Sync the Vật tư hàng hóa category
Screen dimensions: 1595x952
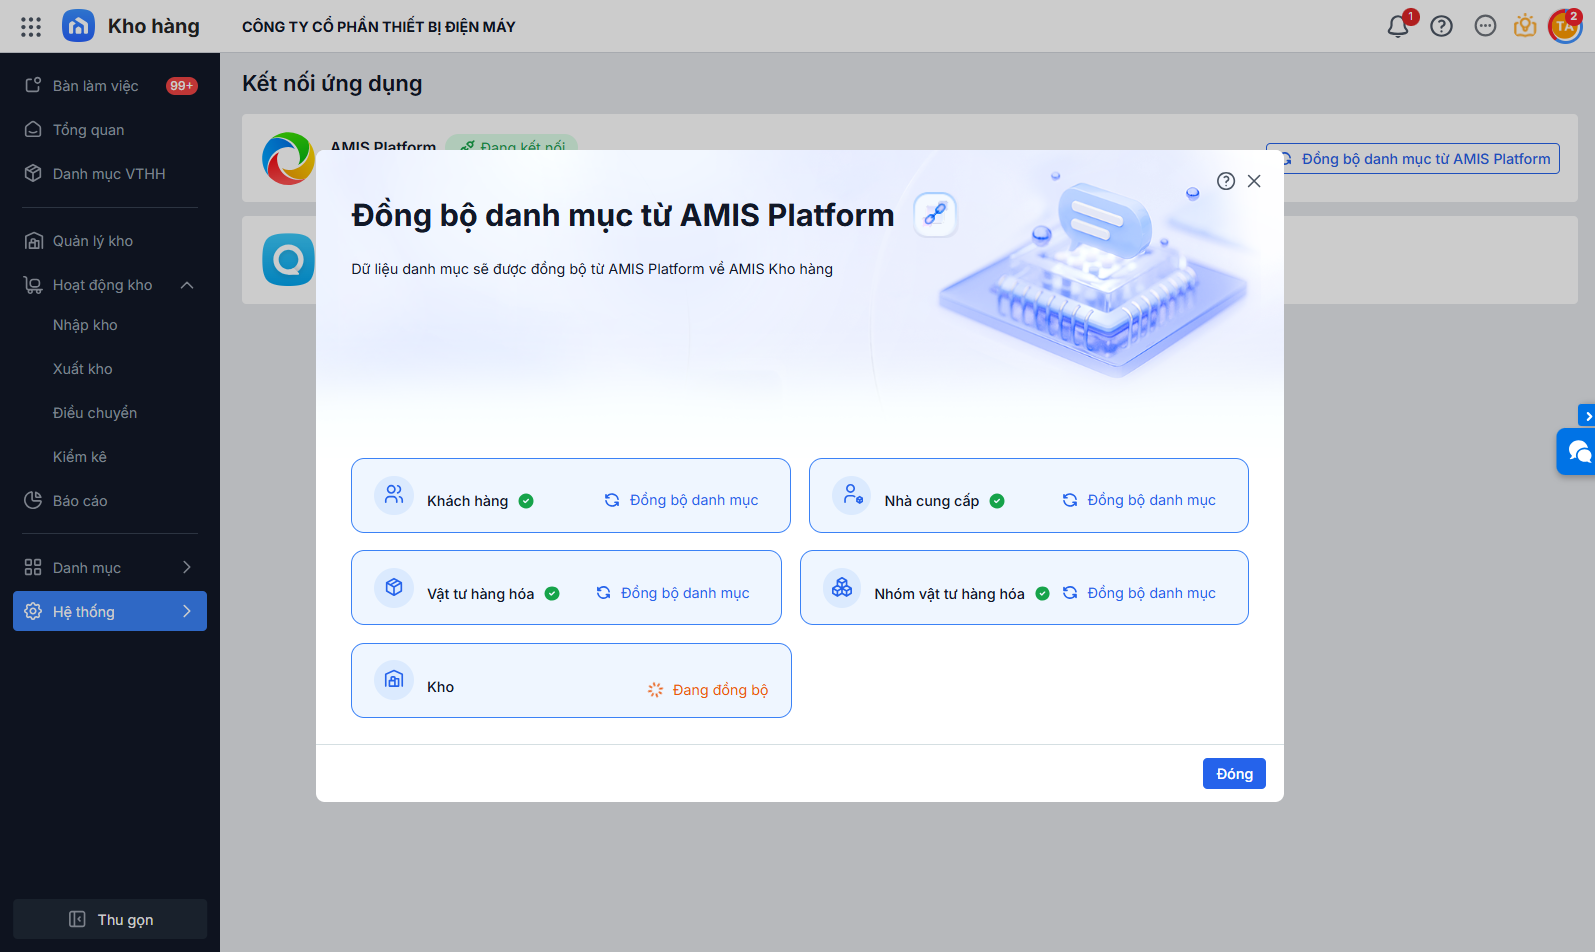pos(673,593)
